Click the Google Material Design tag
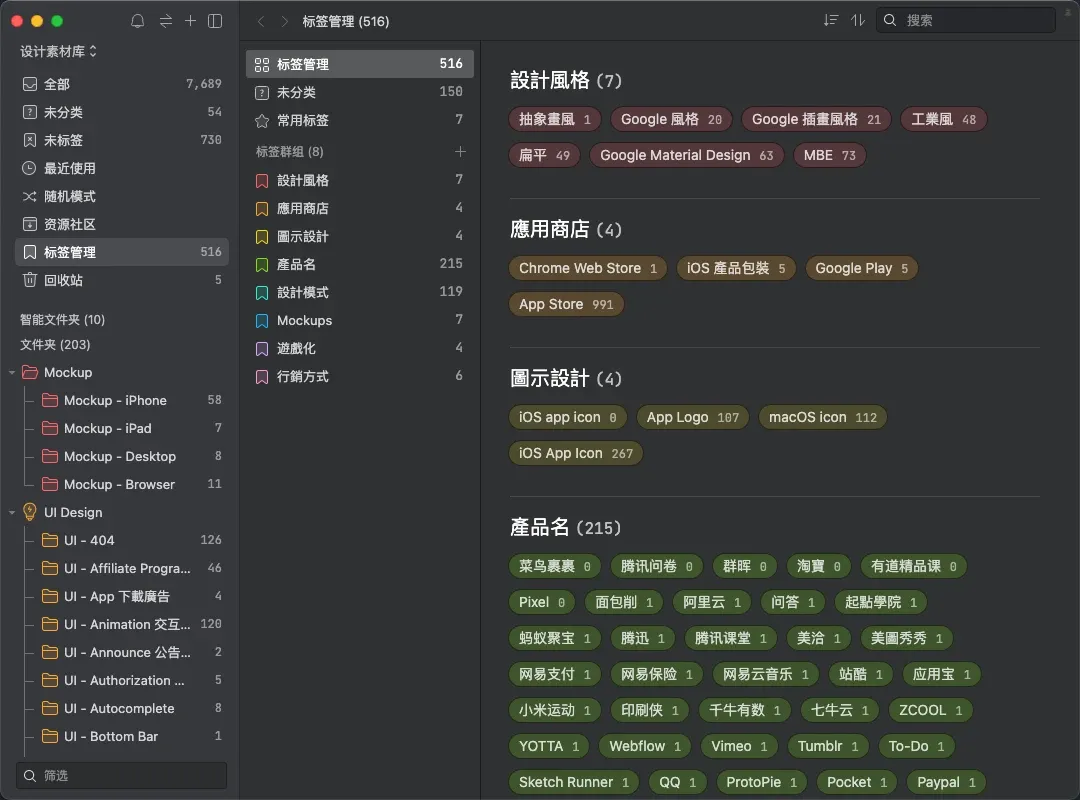The width and height of the screenshot is (1080, 800). point(686,155)
